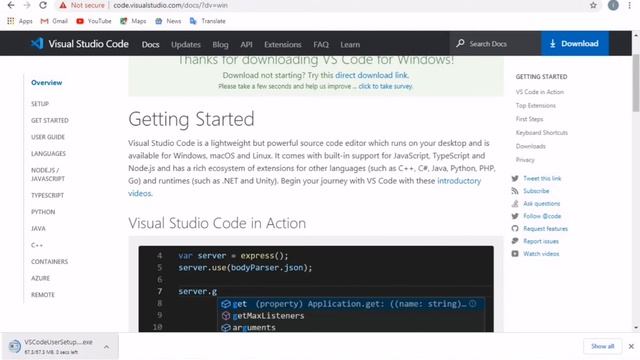
Task: Click the Show all downloads button
Action: tap(602, 346)
